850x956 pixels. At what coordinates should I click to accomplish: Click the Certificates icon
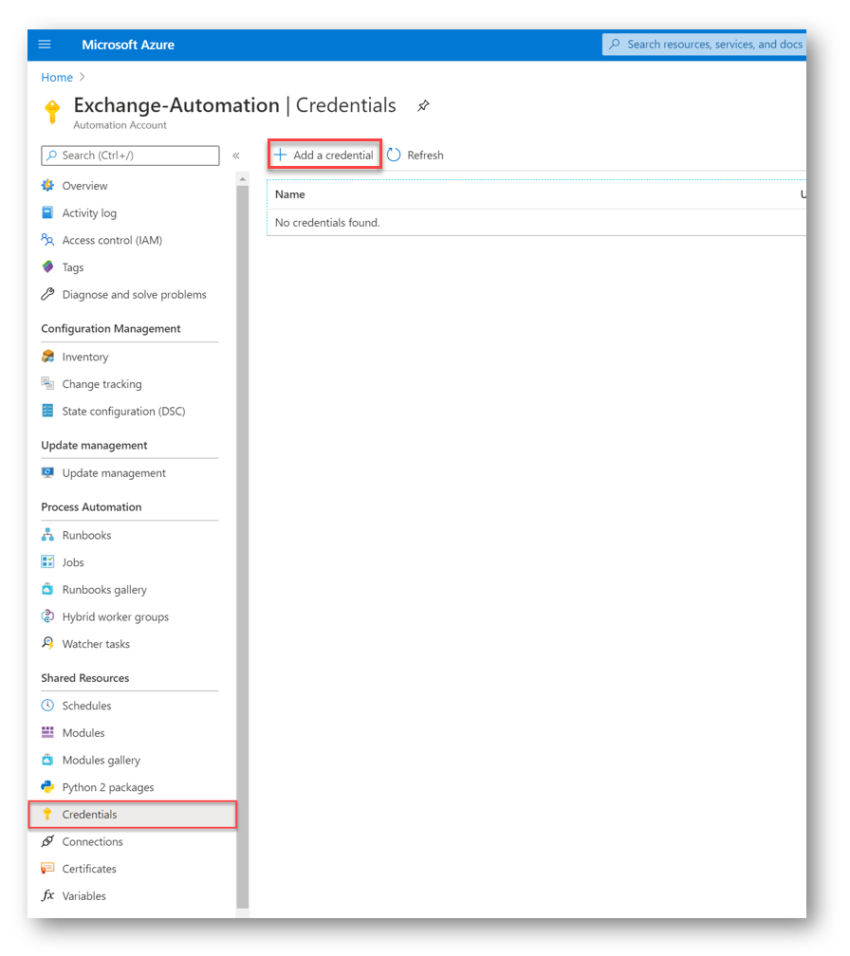(x=48, y=868)
